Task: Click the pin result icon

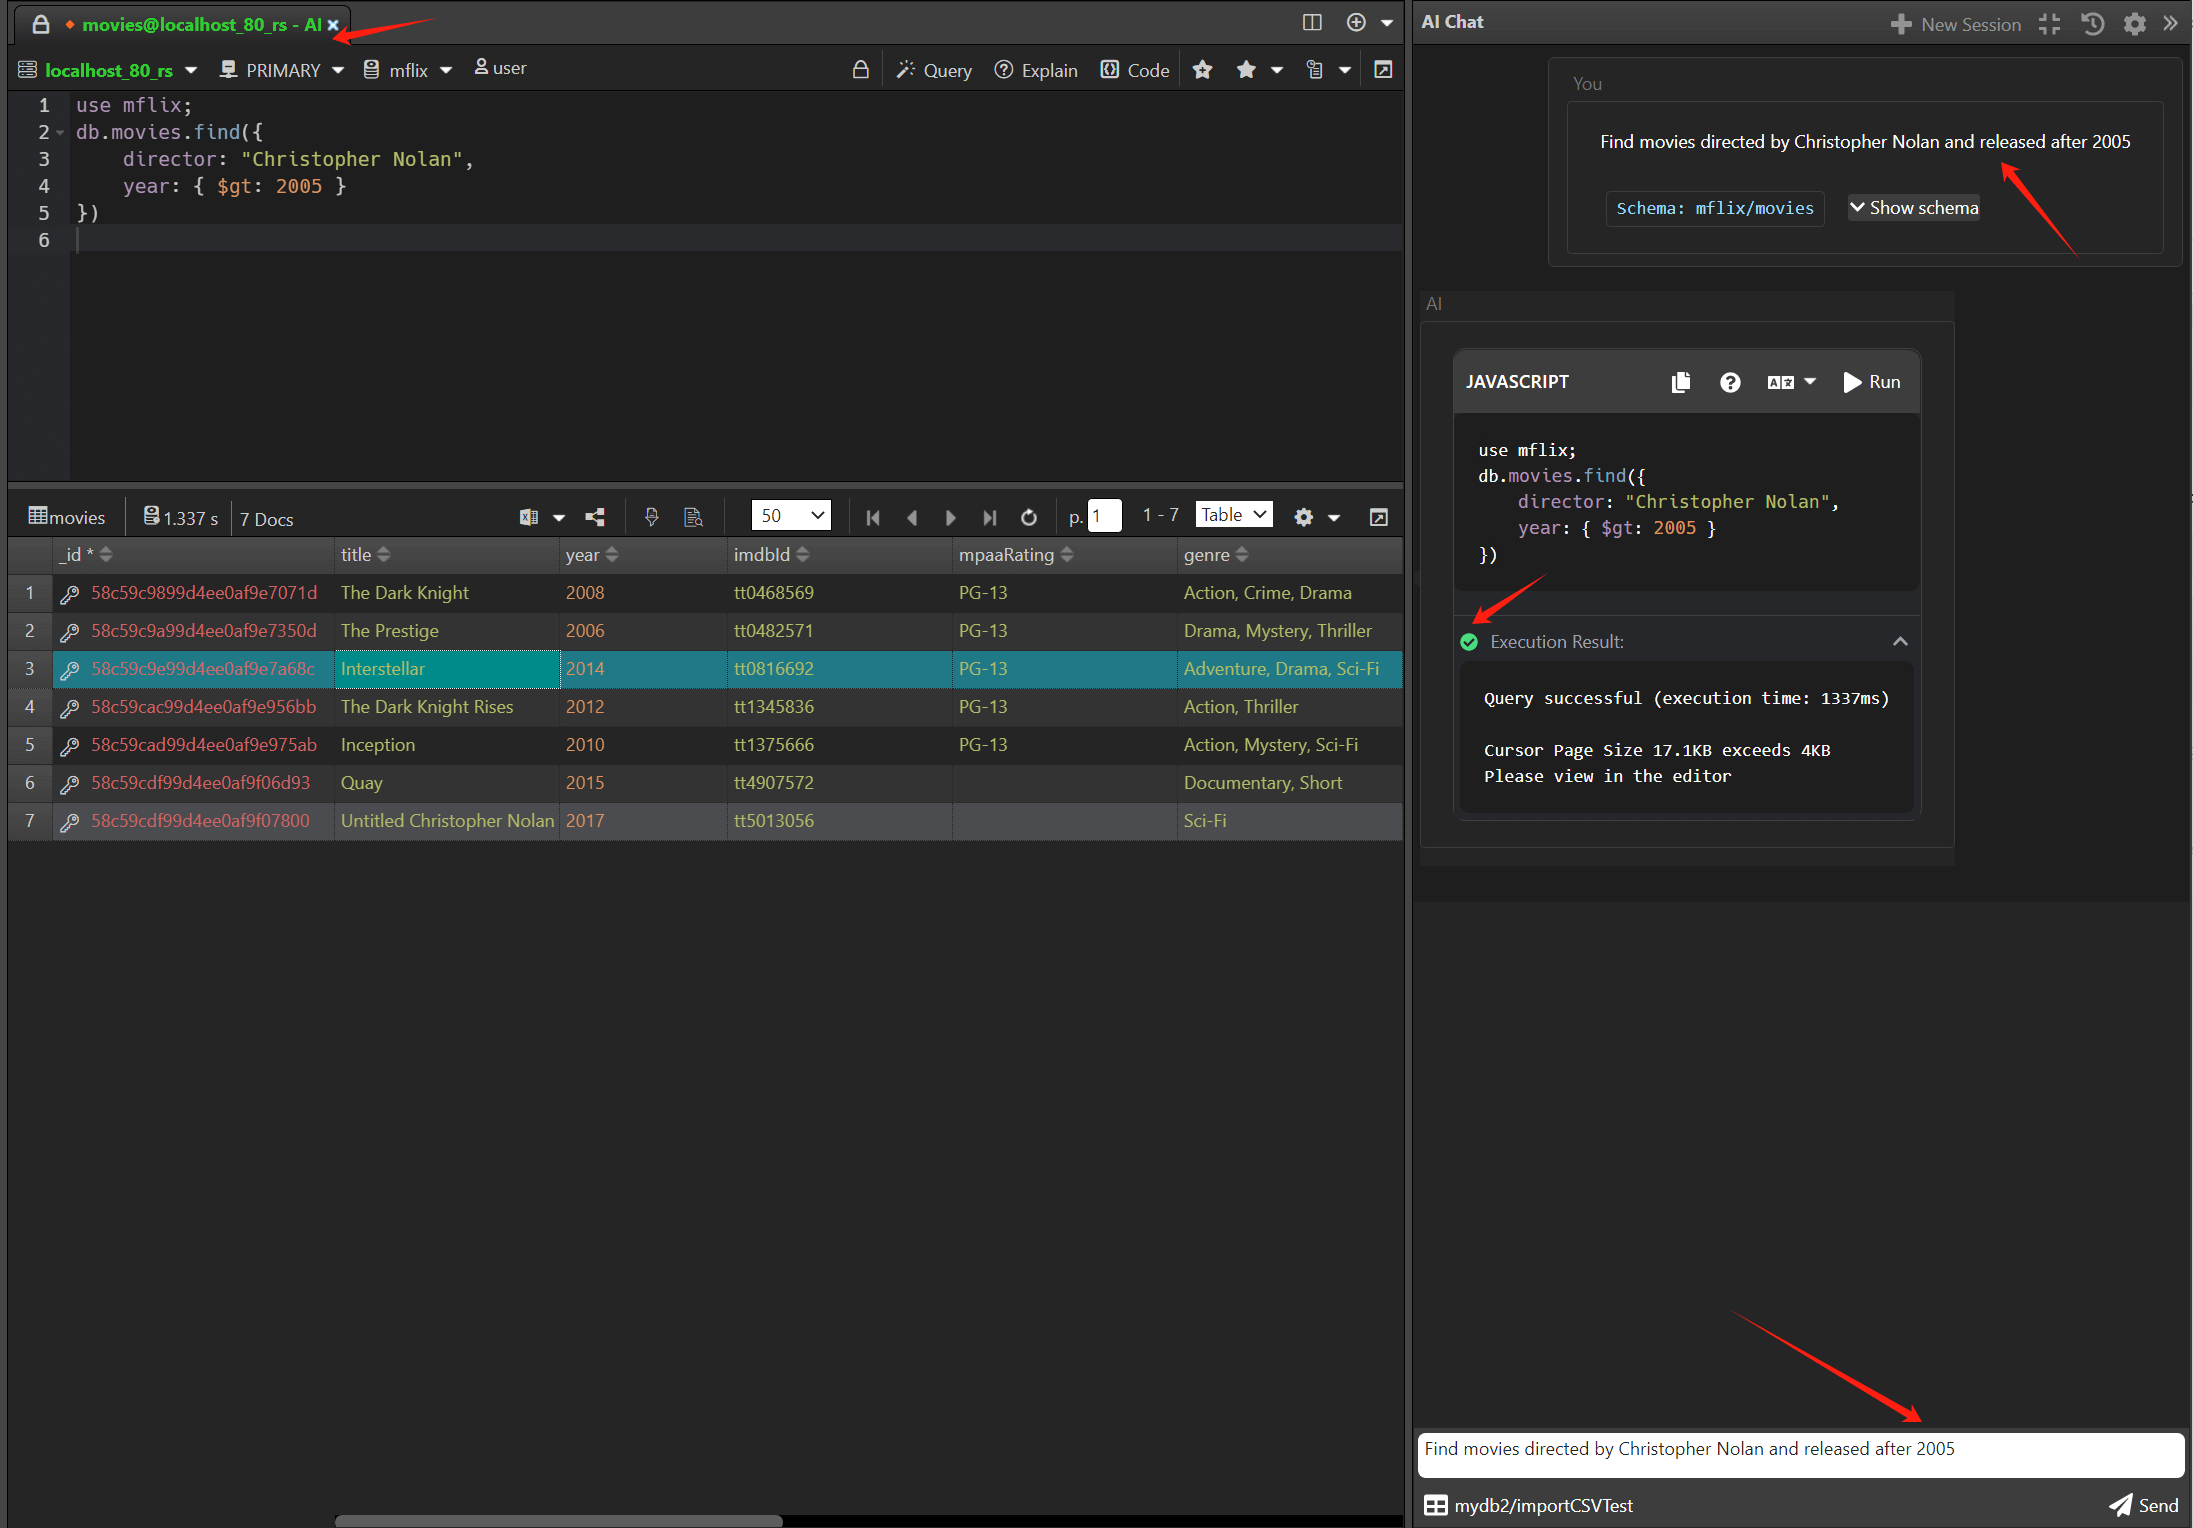Action: [652, 517]
